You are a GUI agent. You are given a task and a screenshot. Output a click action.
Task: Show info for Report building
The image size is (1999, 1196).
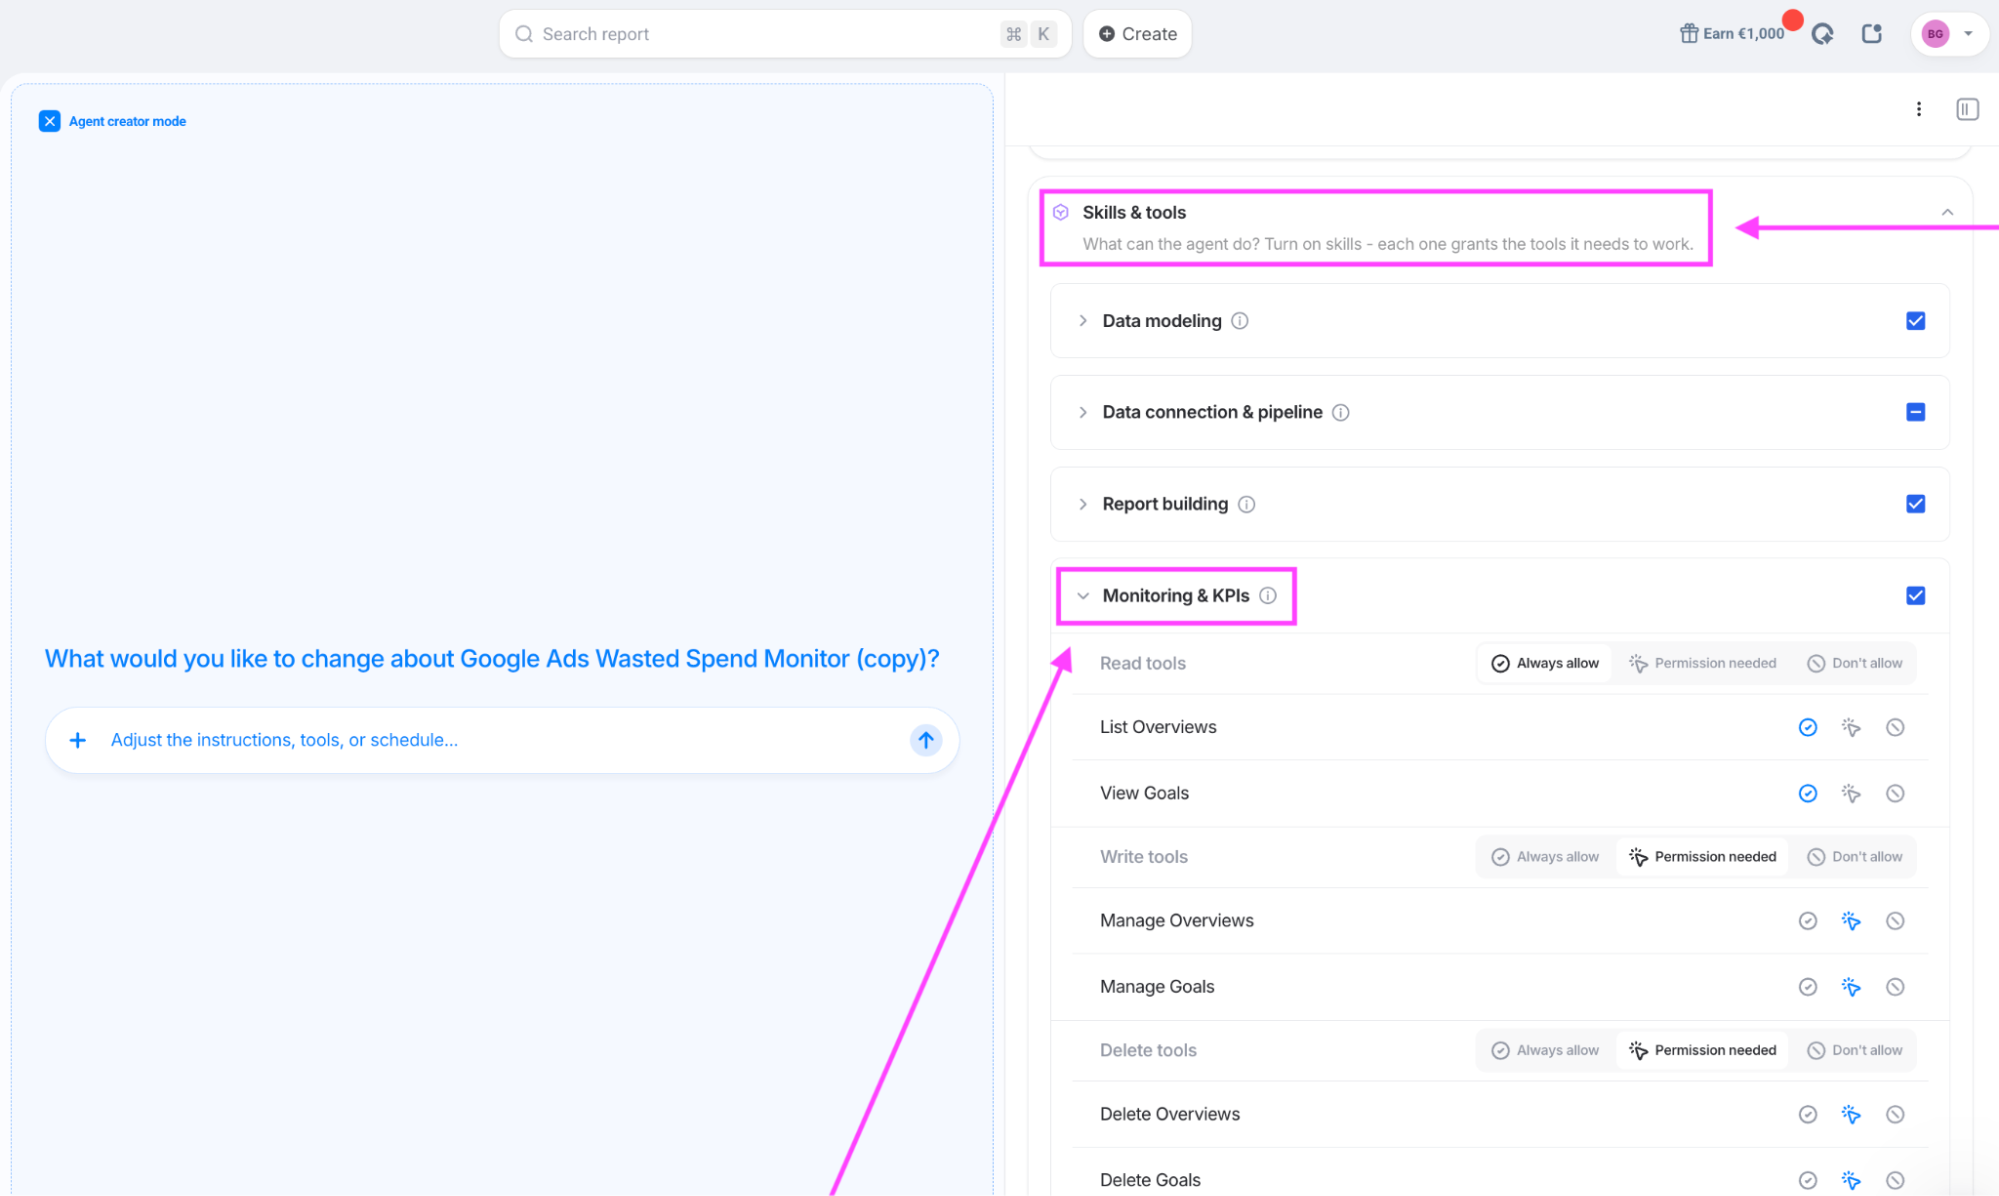[x=1247, y=504]
